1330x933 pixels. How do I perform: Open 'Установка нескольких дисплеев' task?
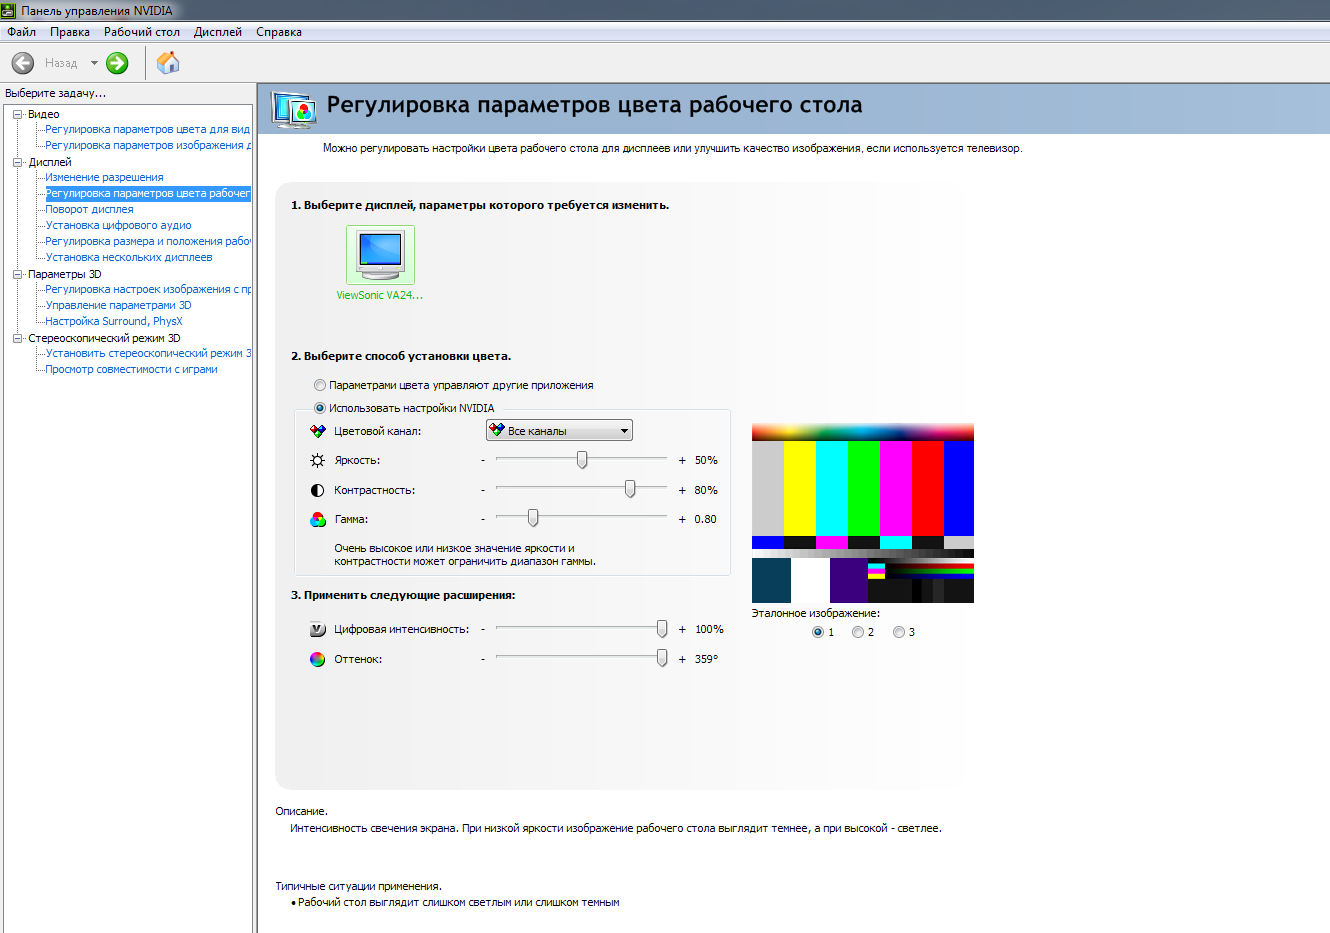129,257
